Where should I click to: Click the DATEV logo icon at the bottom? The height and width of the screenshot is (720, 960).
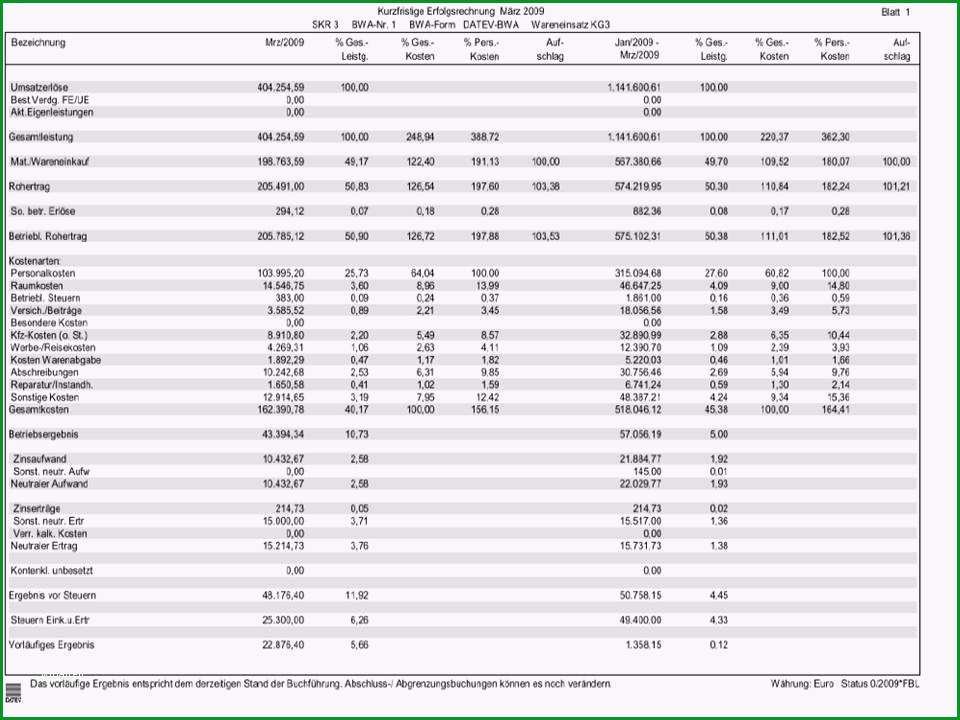[13, 692]
